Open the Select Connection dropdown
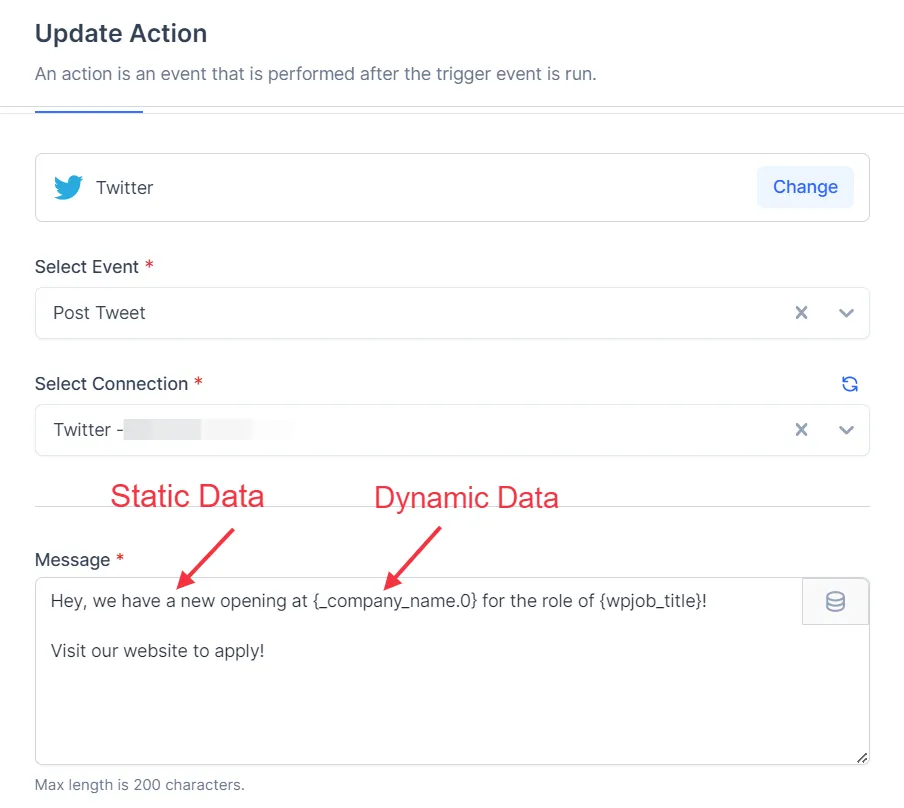 pyautogui.click(x=846, y=430)
